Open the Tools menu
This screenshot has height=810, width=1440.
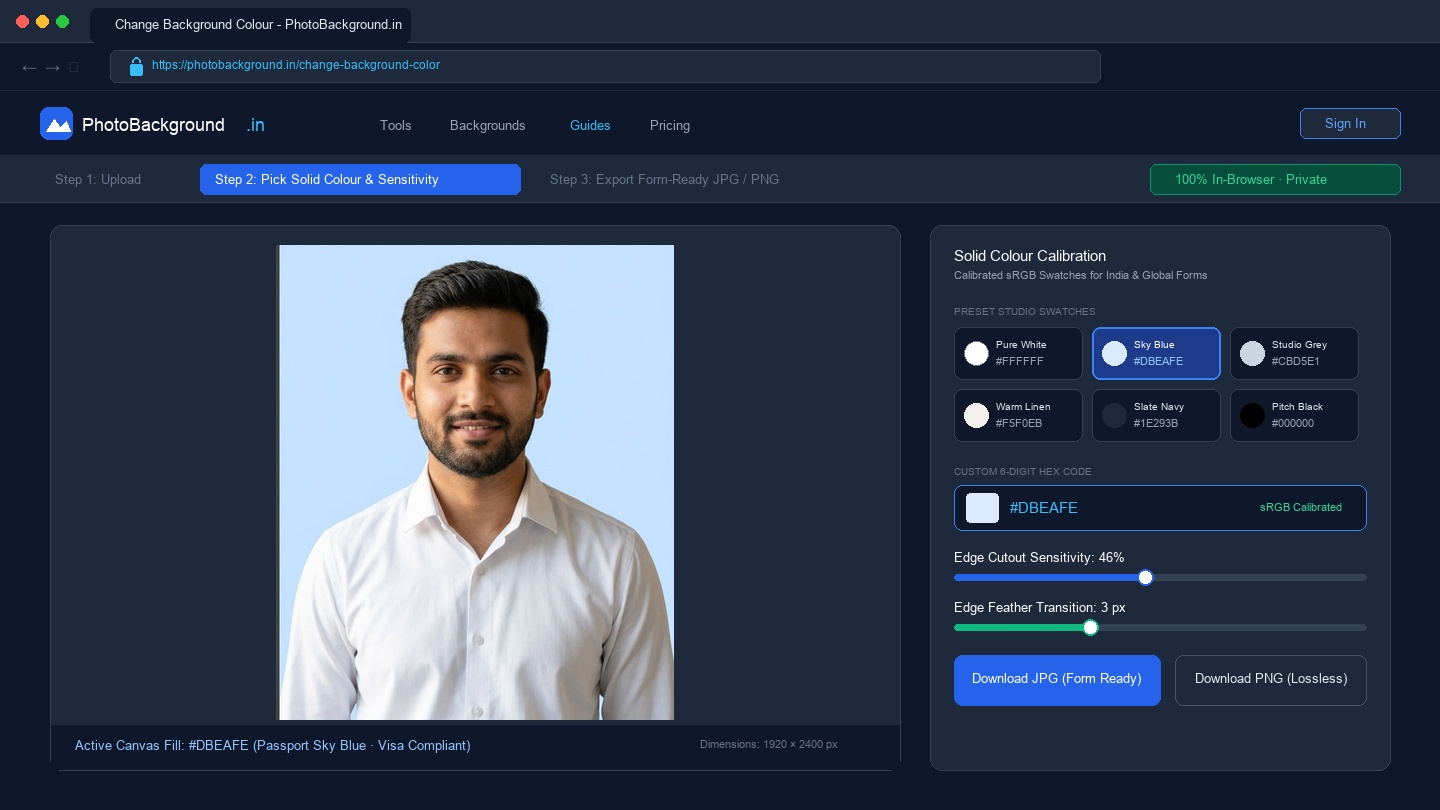[396, 125]
